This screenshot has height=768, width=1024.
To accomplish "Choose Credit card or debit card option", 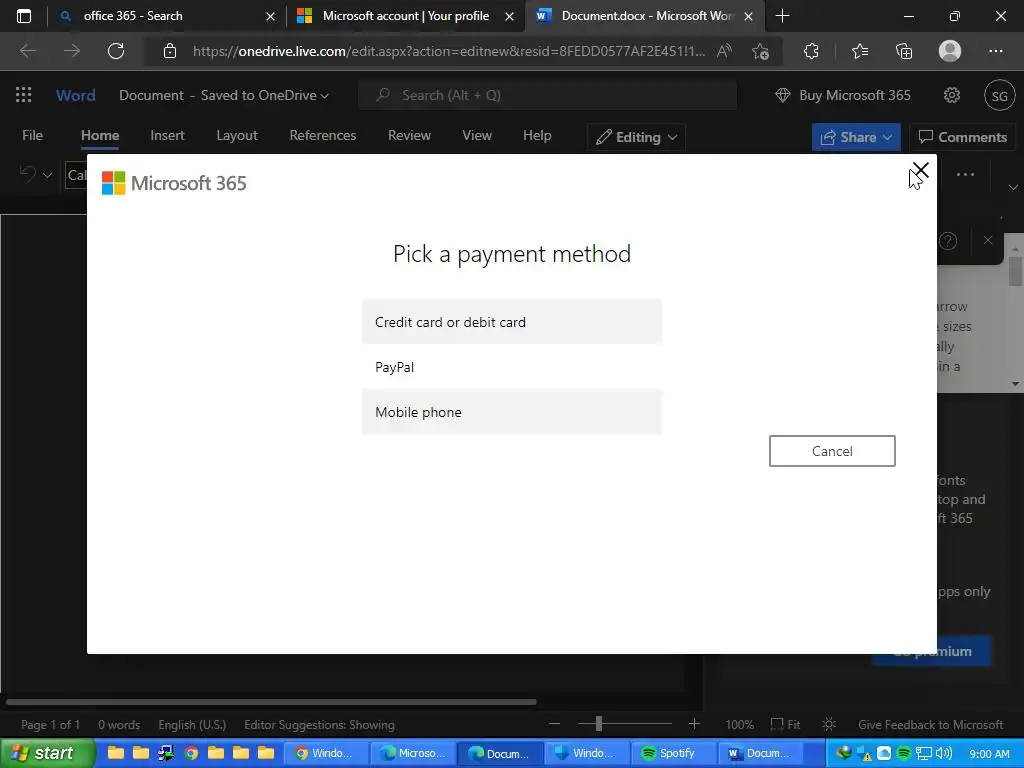I will (x=511, y=322).
